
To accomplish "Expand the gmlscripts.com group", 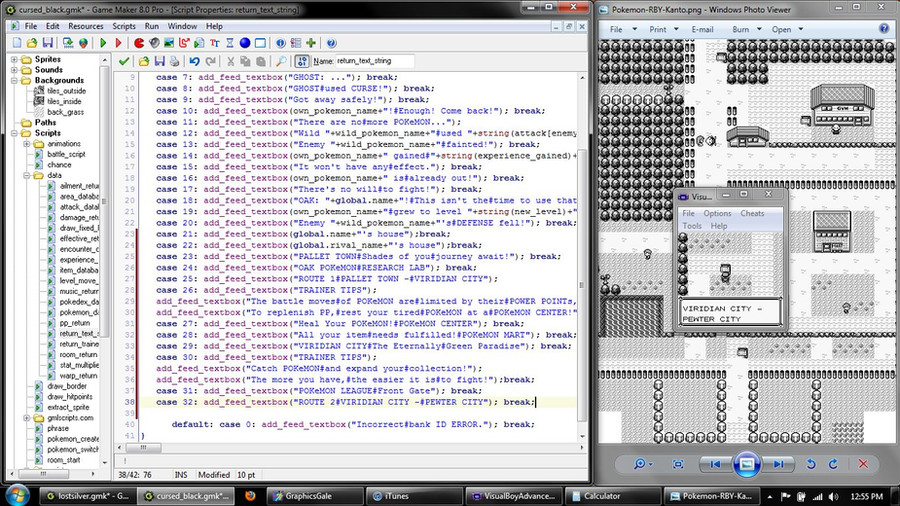I will (27, 418).
